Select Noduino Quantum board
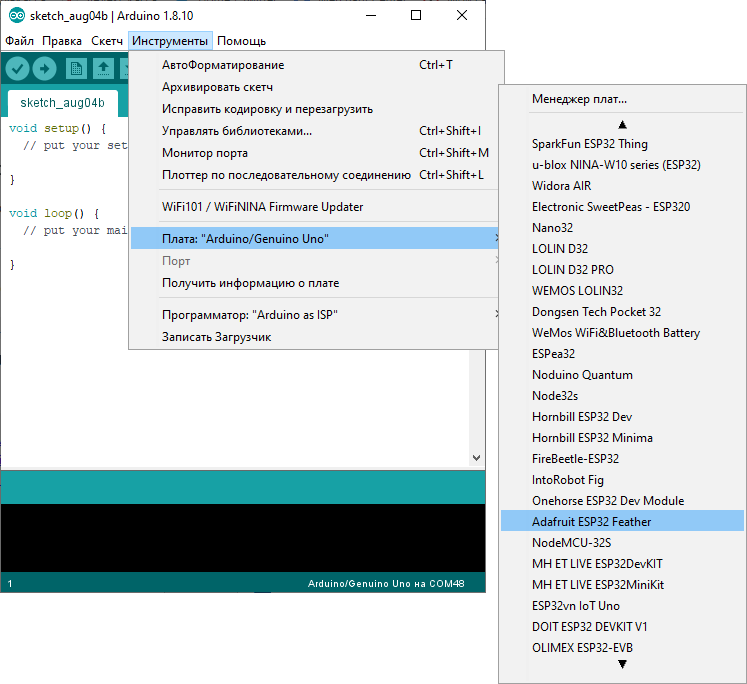Screen dimensions: 747x684 coord(622,375)
